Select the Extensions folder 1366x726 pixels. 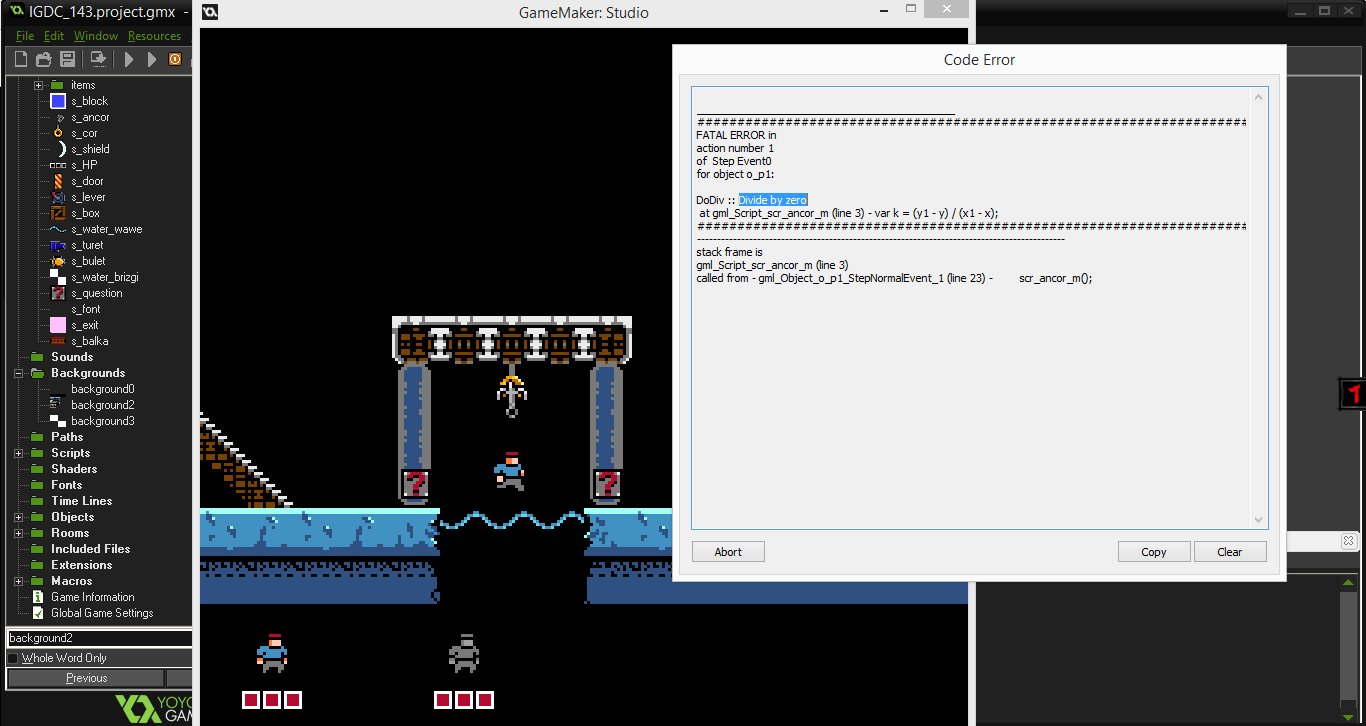(x=82, y=565)
